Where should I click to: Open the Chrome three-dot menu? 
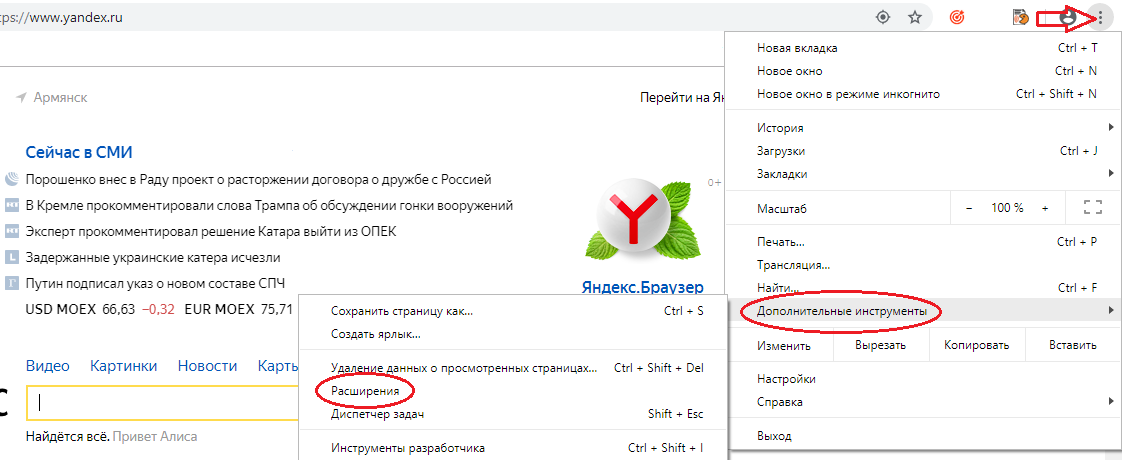(x=1100, y=18)
